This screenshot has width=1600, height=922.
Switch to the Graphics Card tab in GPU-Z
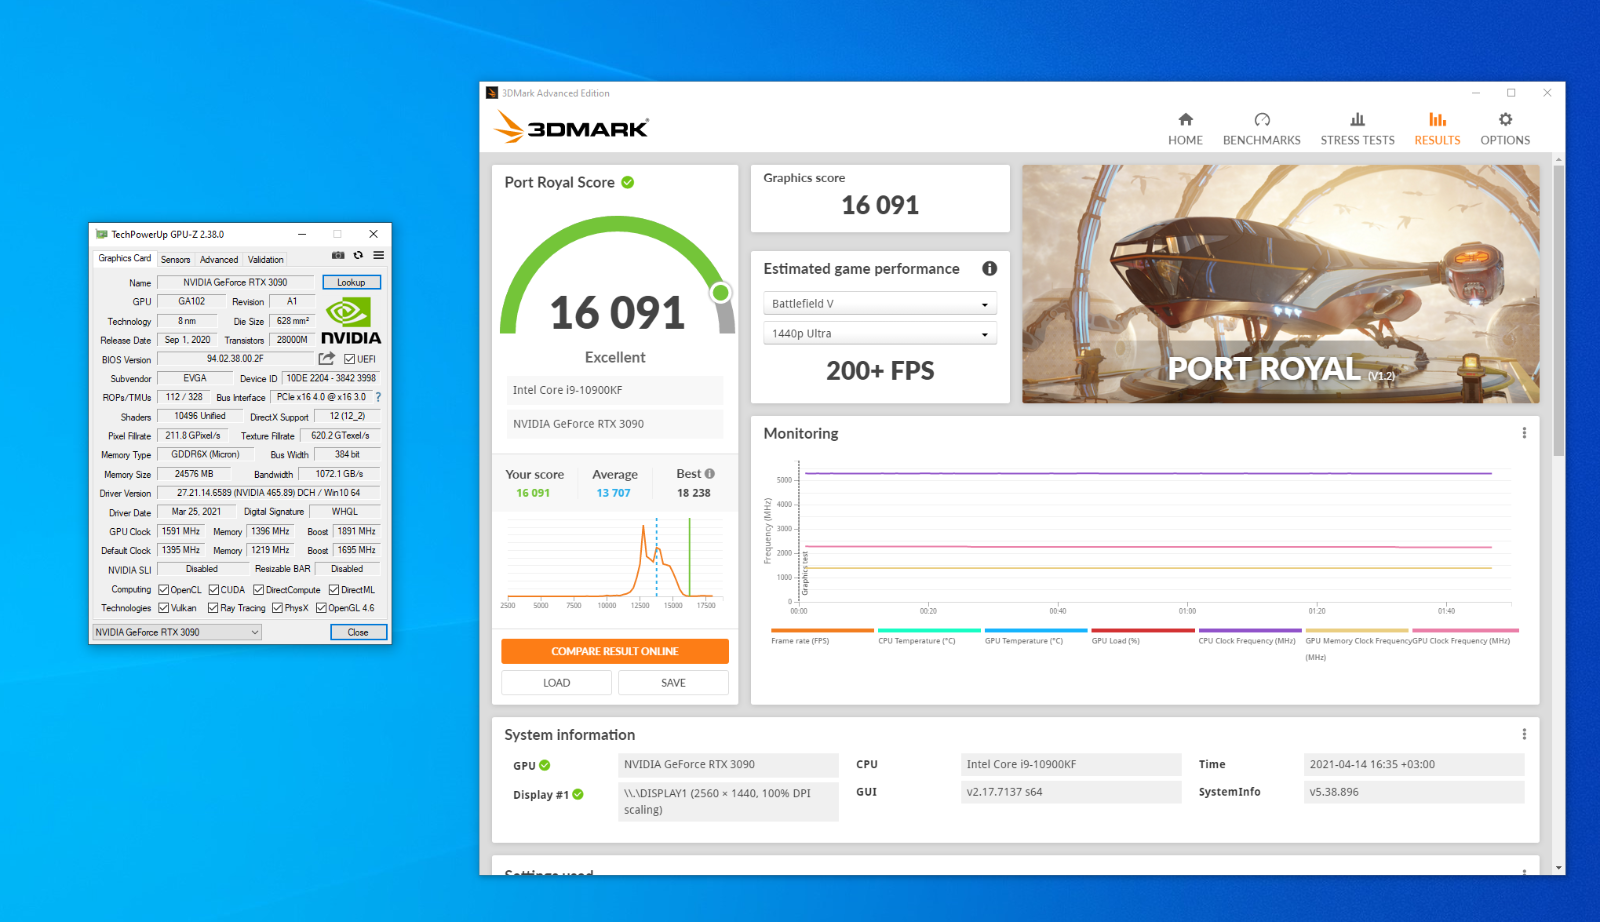click(125, 258)
